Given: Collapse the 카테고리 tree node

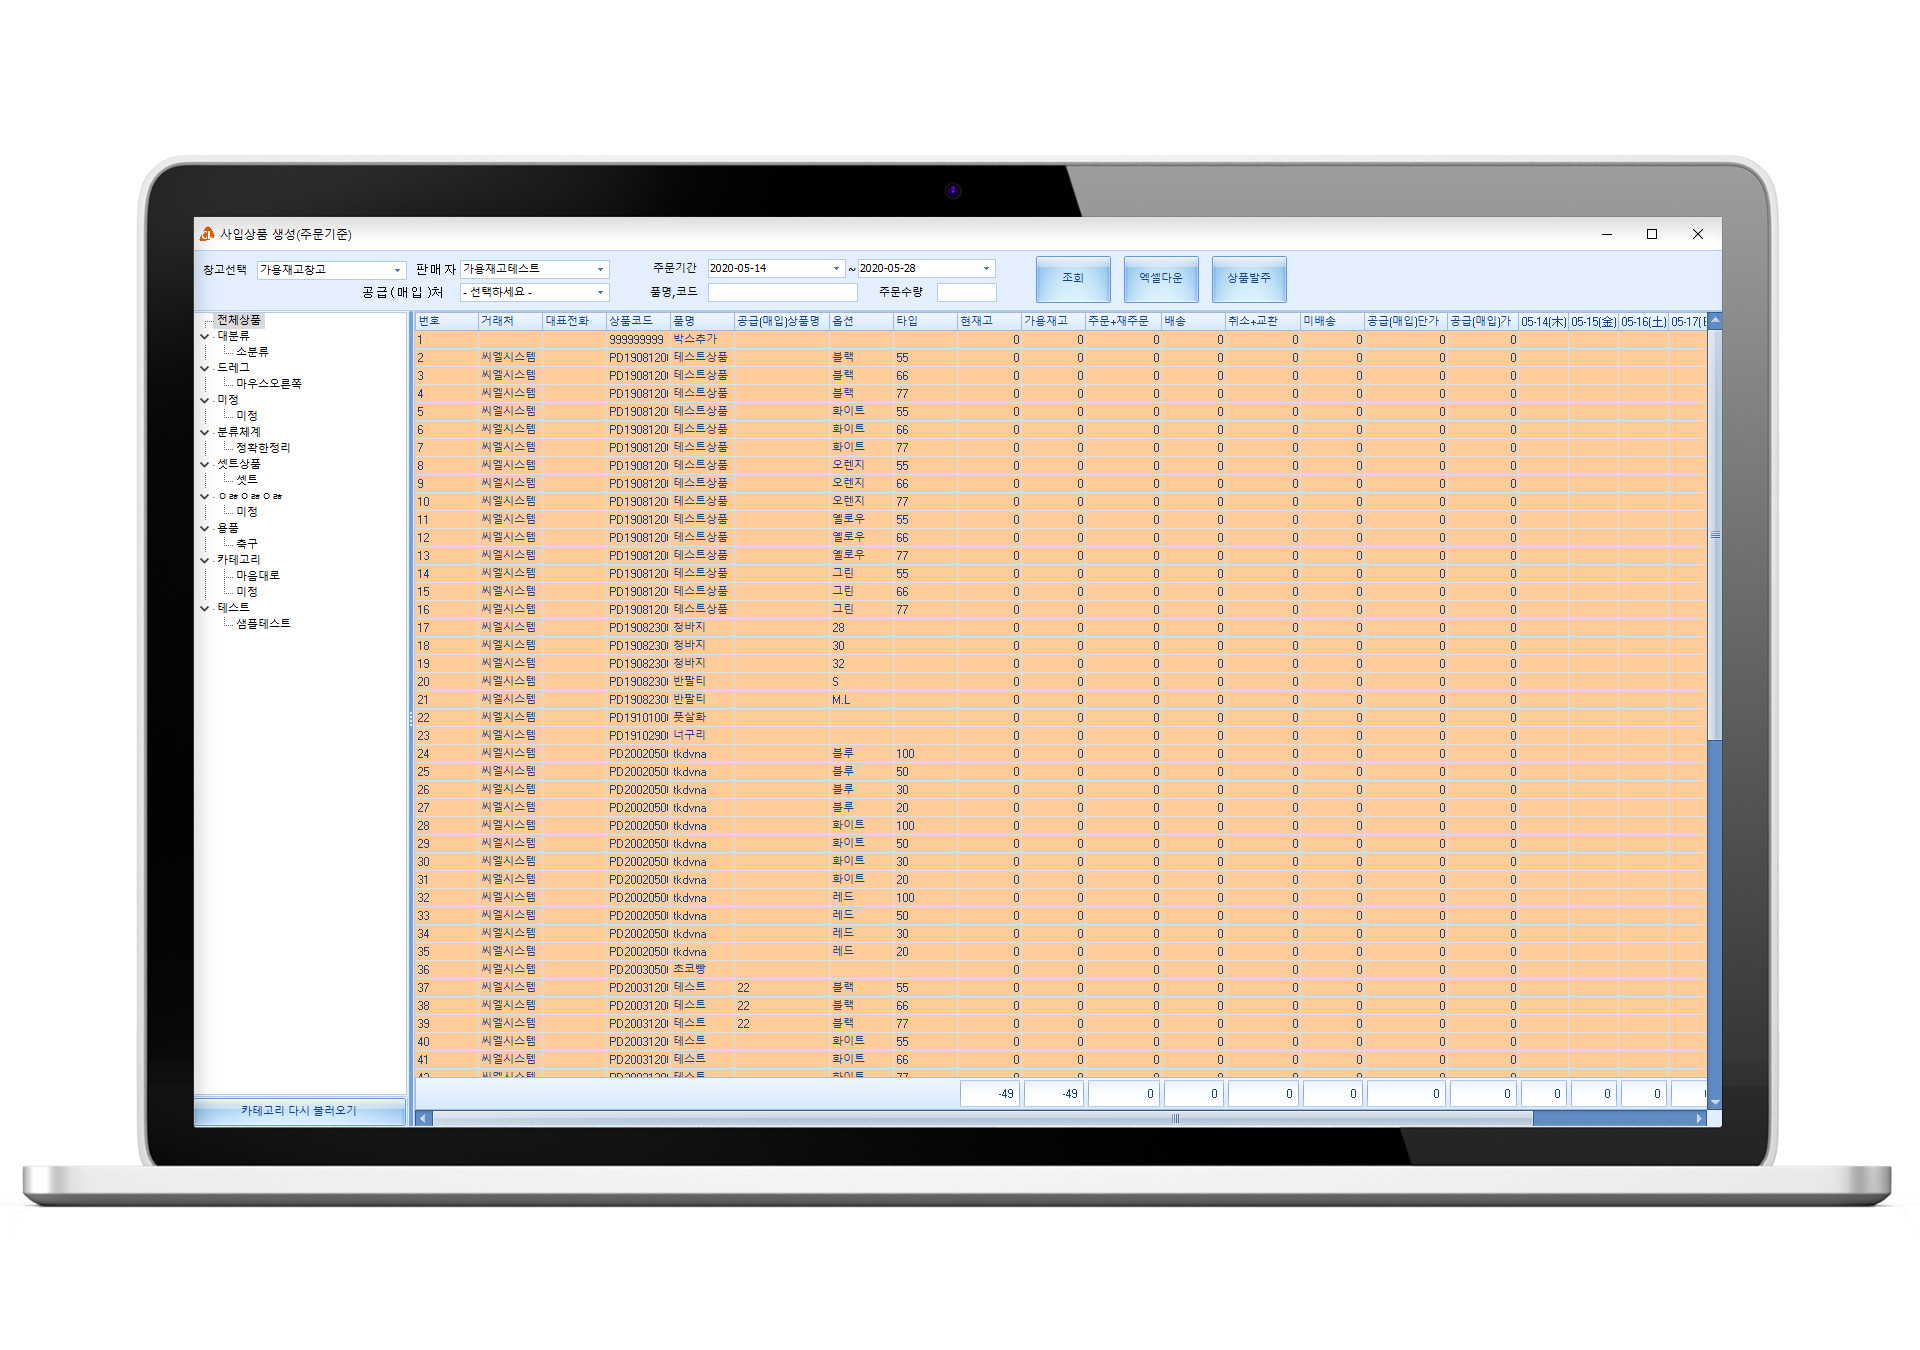Looking at the screenshot, I should pyautogui.click(x=205, y=560).
